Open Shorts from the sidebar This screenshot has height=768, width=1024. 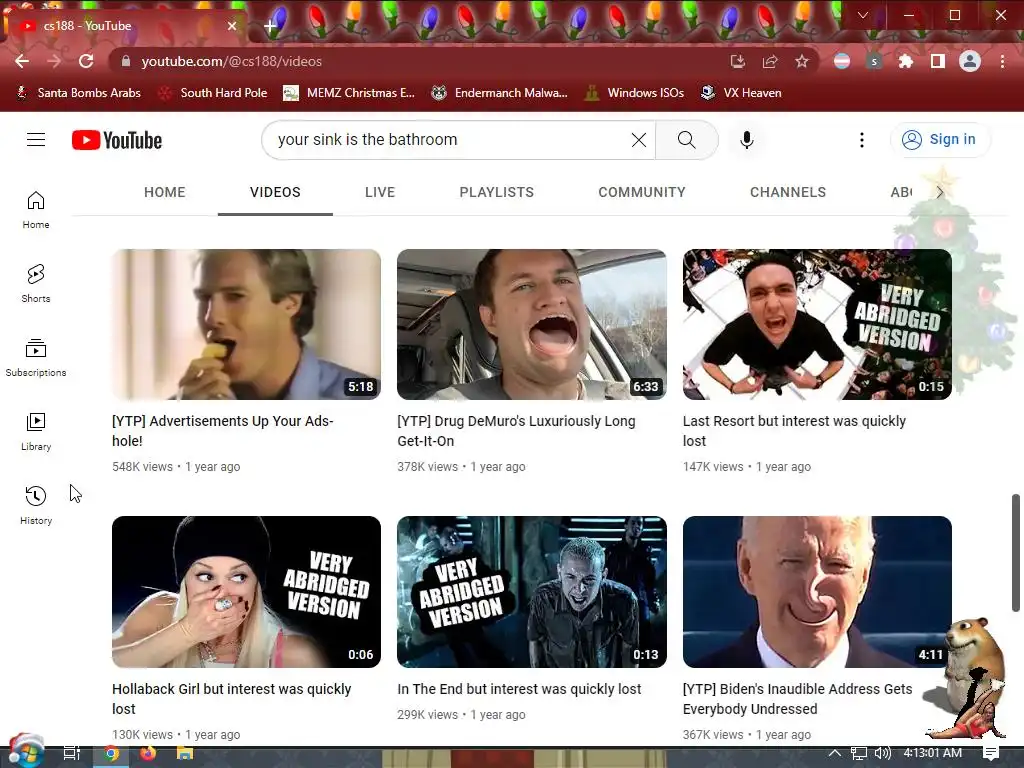(36, 283)
